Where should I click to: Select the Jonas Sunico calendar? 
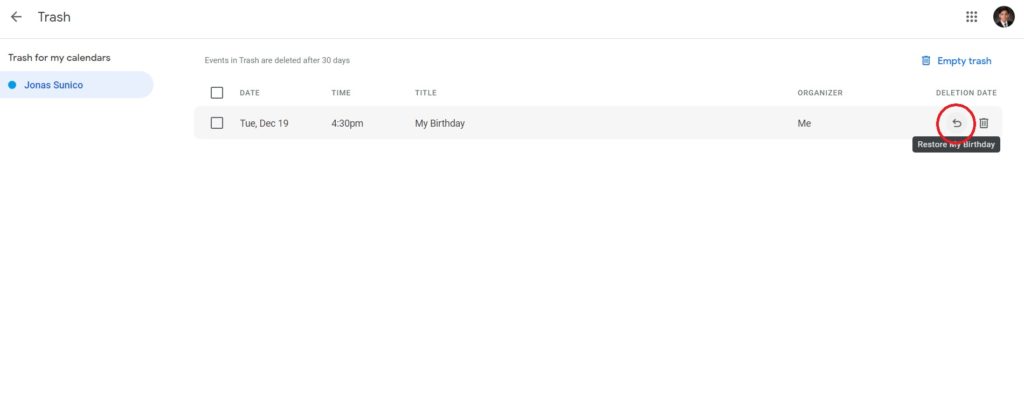[76, 85]
